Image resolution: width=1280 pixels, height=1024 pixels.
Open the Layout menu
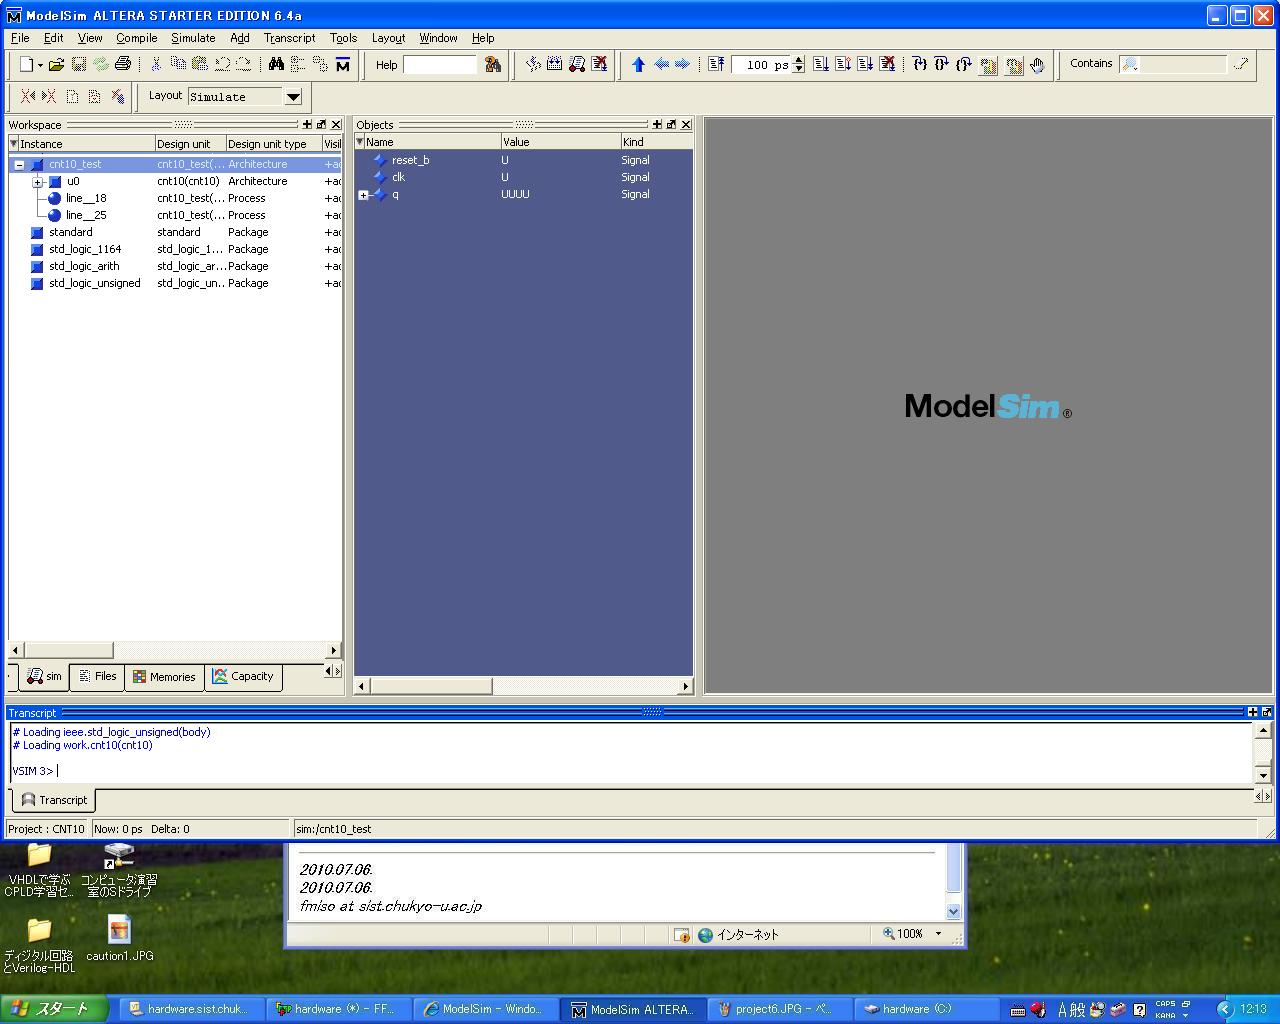(x=388, y=38)
